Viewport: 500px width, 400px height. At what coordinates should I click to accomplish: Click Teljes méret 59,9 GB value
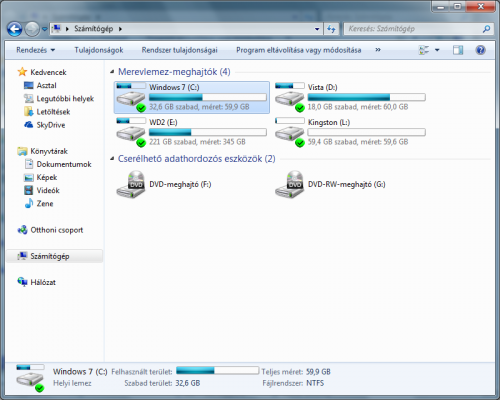pos(318,372)
